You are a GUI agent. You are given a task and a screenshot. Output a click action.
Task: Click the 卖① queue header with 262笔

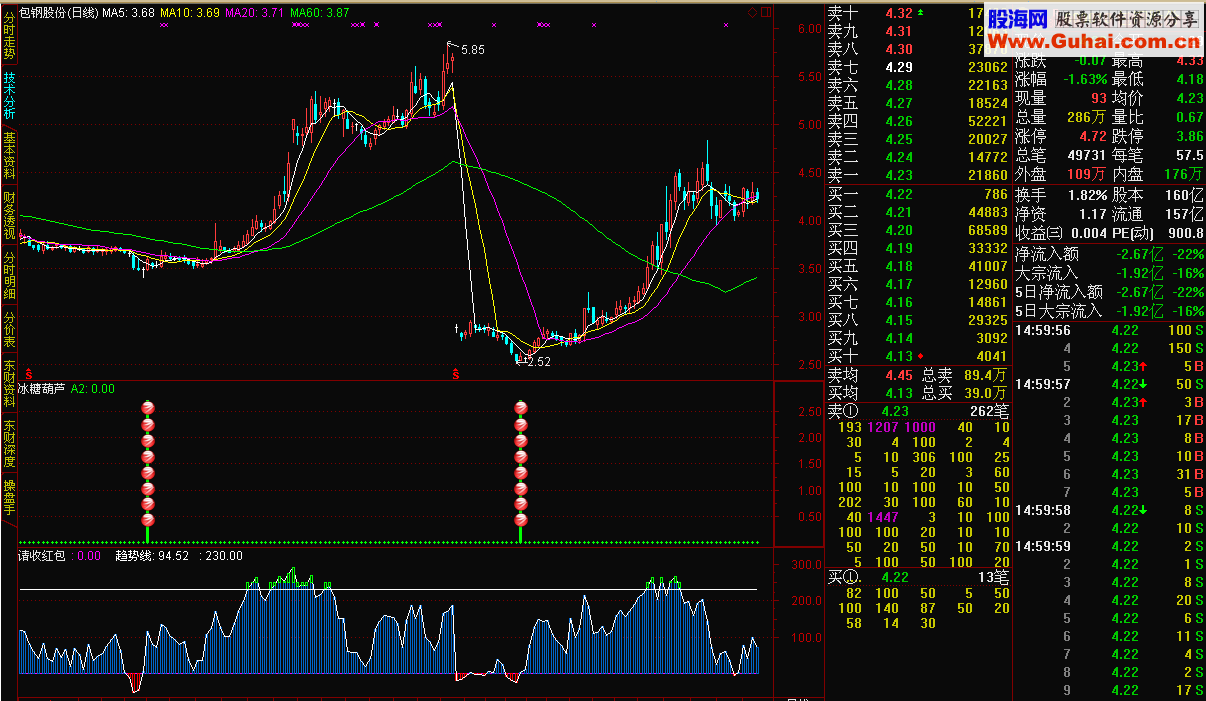(918, 410)
